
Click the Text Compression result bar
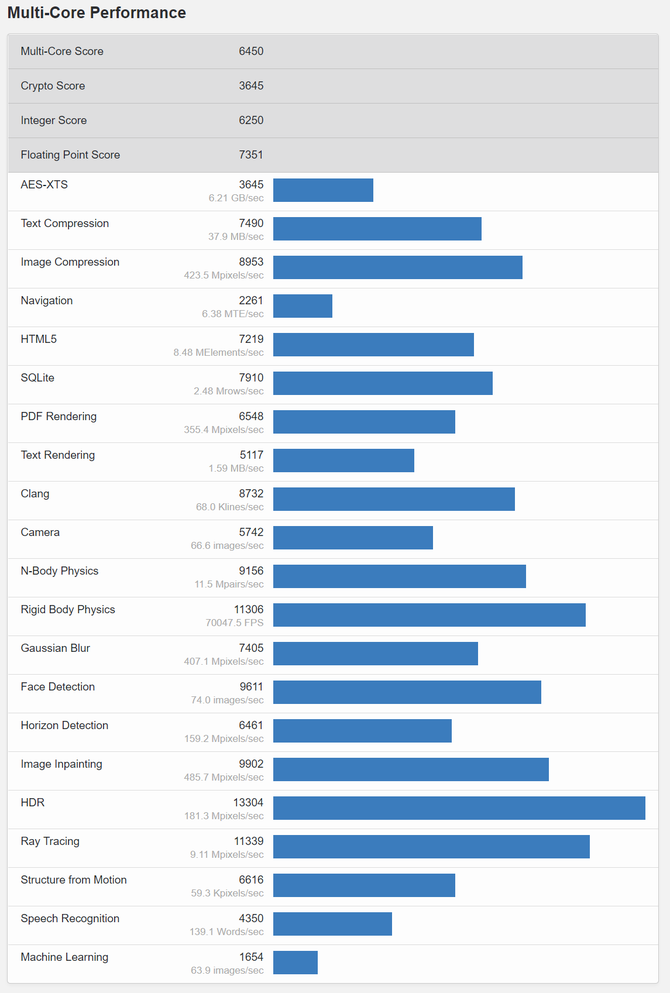pos(377,229)
